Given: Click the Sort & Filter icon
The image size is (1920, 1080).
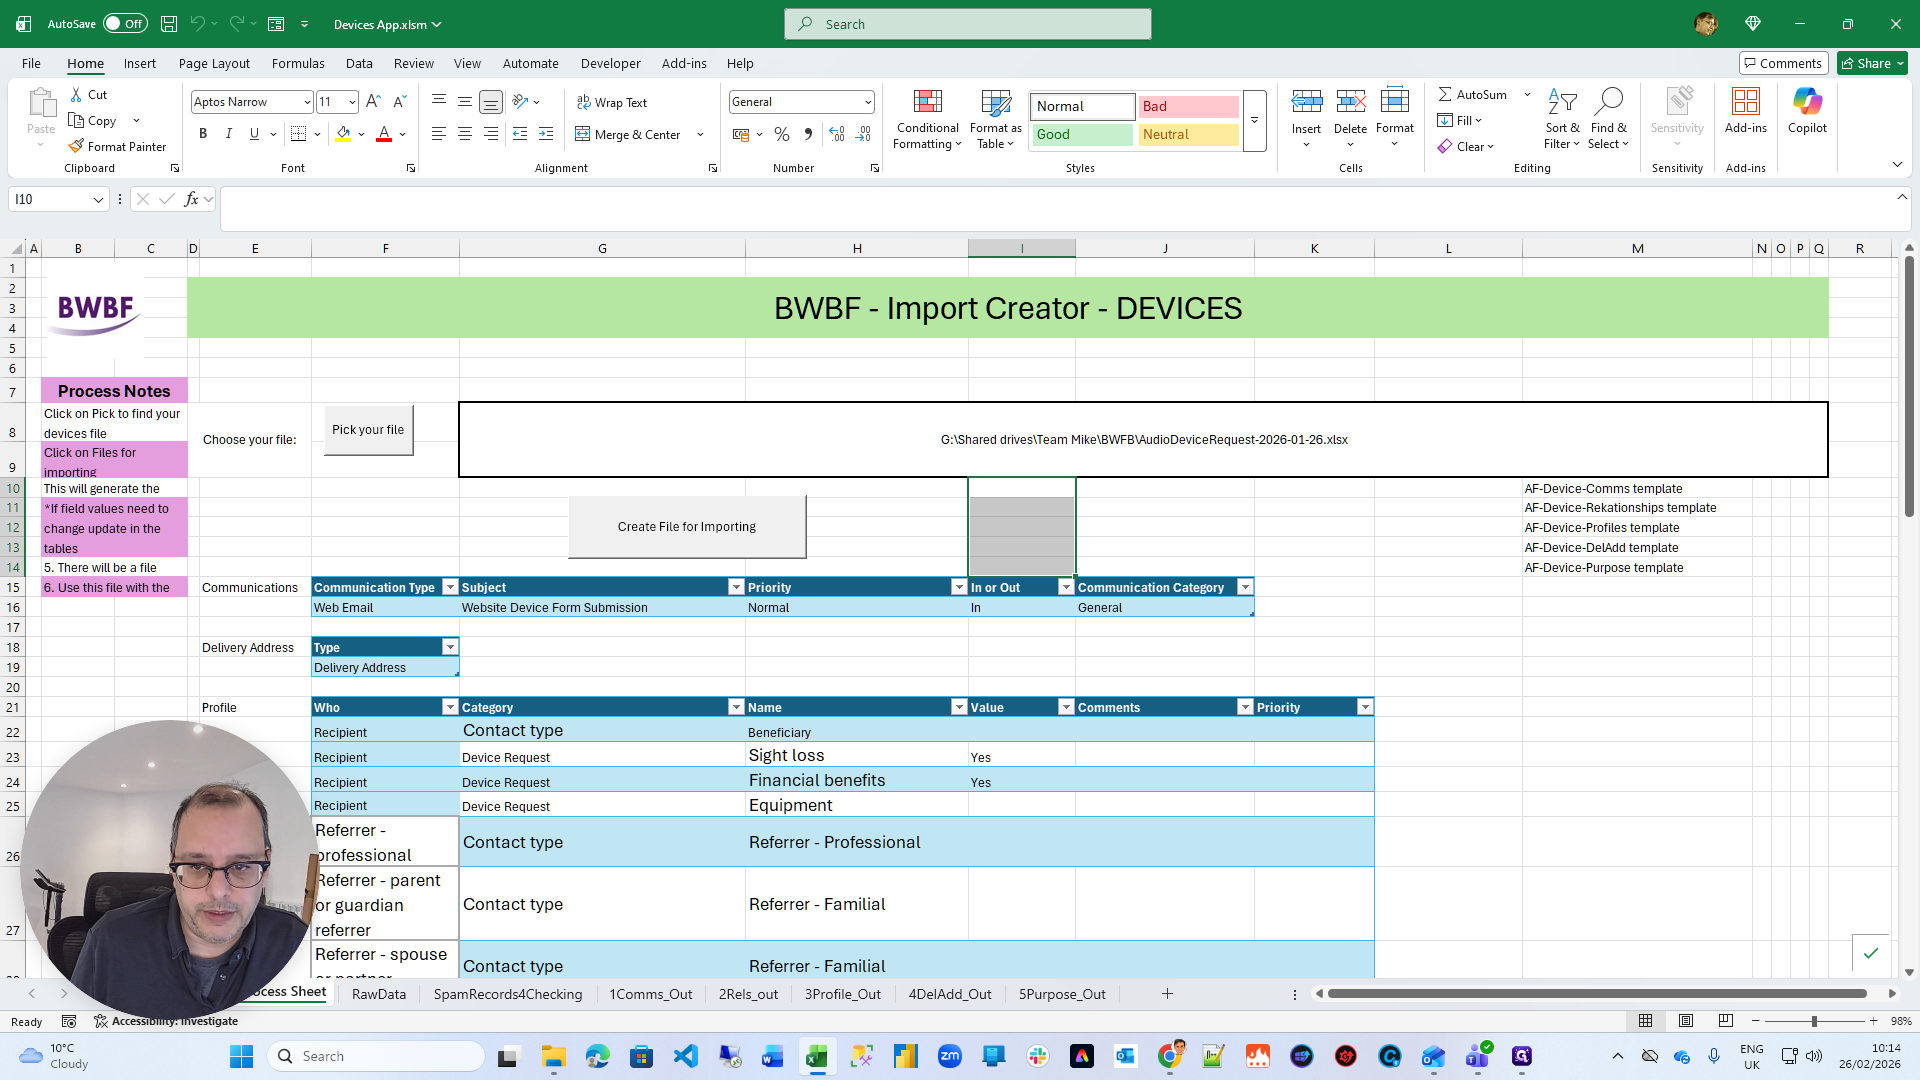Looking at the screenshot, I should pos(1561,103).
